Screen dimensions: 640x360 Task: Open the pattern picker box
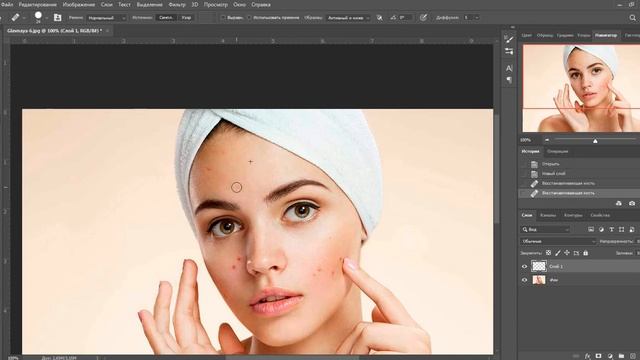point(207,18)
